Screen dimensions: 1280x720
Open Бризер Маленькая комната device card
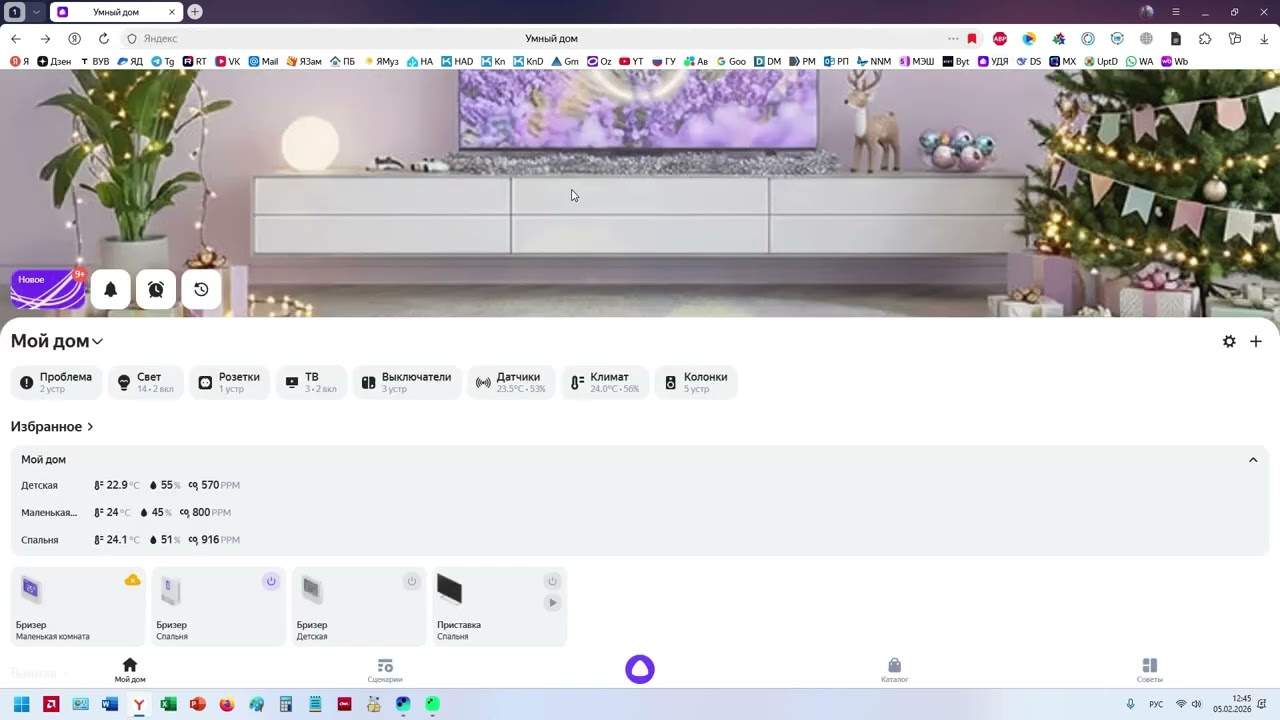(78, 607)
